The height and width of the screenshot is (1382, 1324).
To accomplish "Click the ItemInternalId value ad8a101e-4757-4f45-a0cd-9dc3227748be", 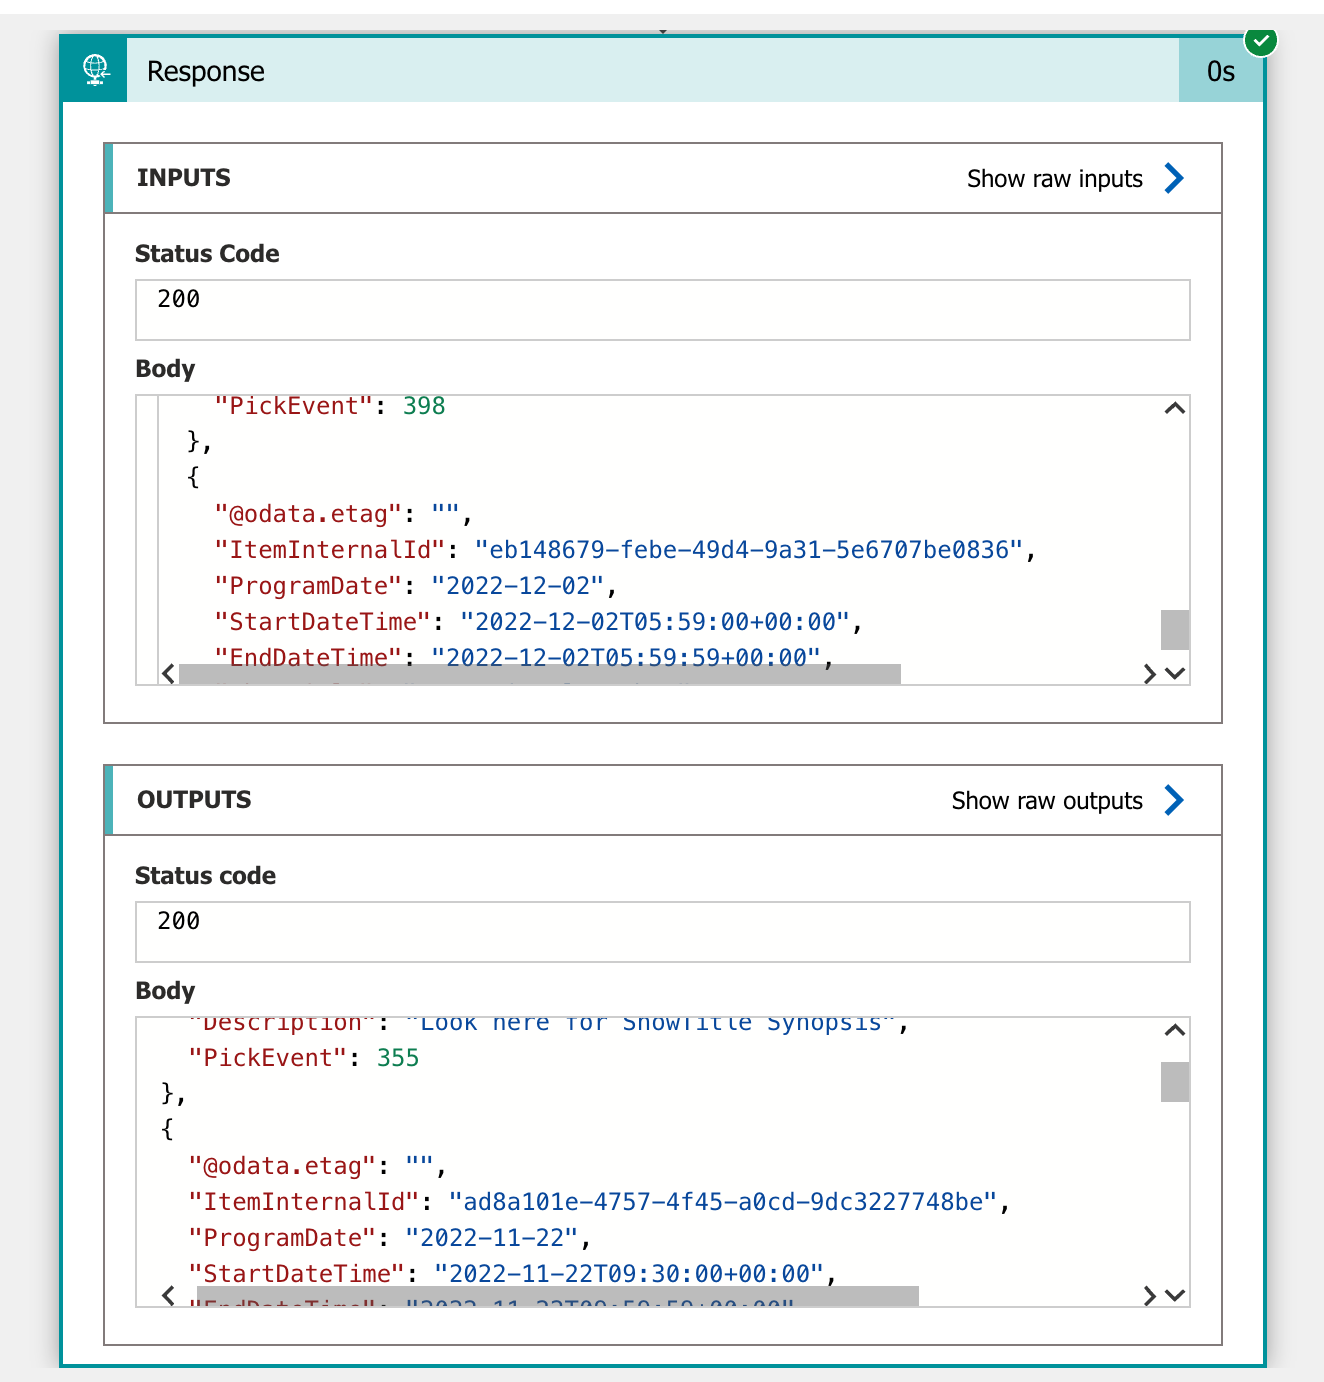I will [x=722, y=1202].
